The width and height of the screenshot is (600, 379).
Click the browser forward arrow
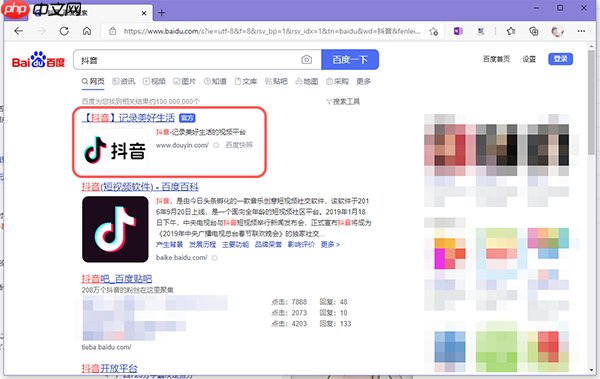[x=41, y=31]
